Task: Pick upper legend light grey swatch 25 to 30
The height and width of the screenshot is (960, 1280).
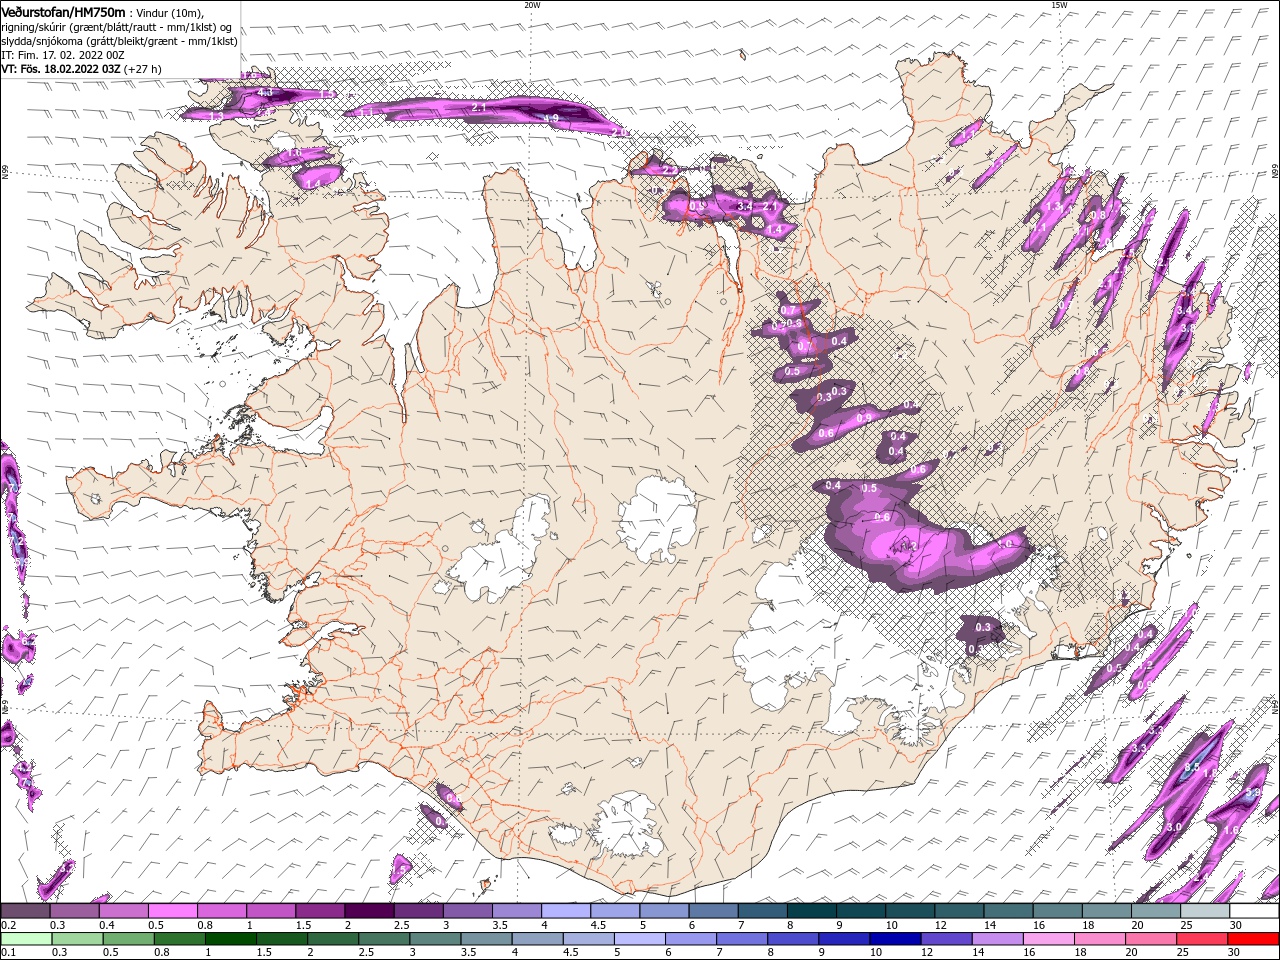Action: tap(1204, 911)
